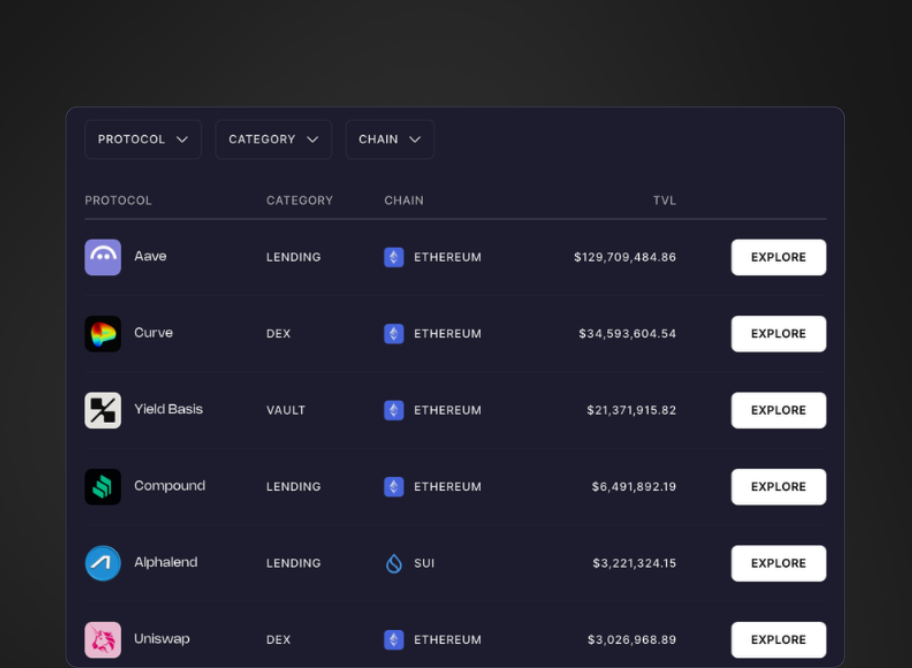
Task: Click Sui droplet icon in Alphalend row
Action: click(394, 563)
